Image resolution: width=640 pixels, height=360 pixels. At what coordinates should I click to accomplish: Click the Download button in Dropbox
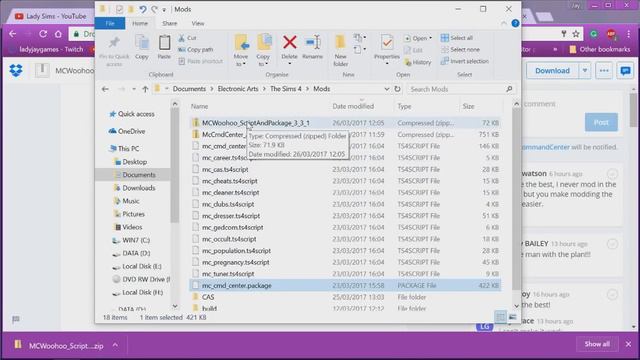tap(552, 71)
